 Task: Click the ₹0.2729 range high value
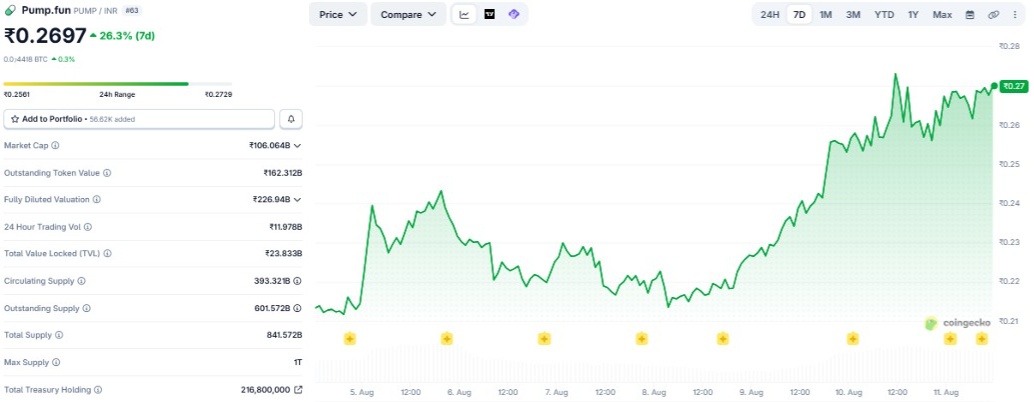[218, 94]
